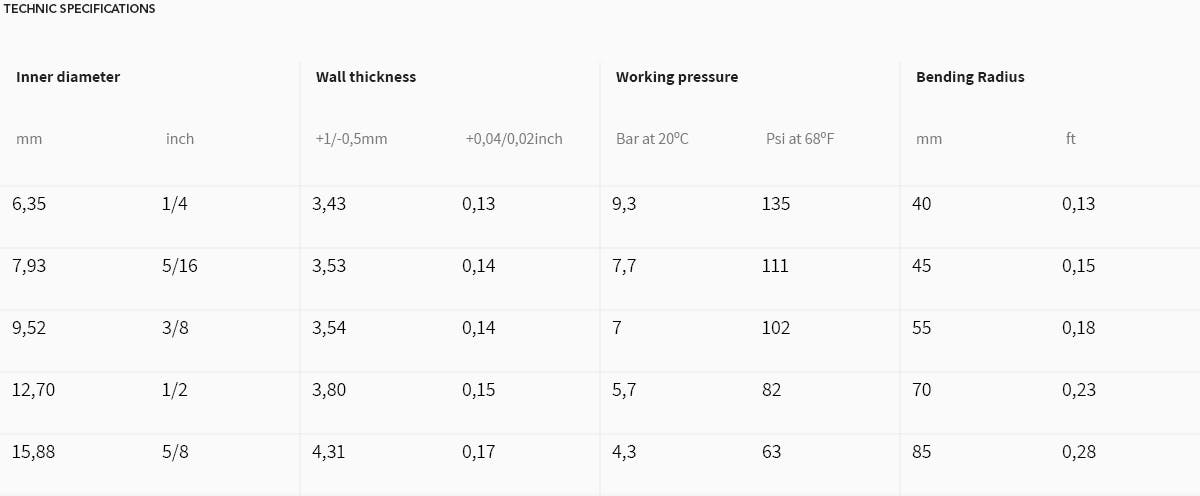Click the 0,28 ft bending radius value
Image resolution: width=1200 pixels, height=496 pixels.
1079,452
